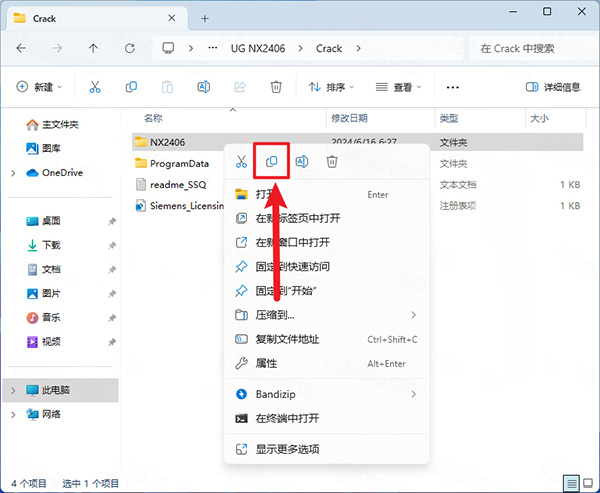600x493 pixels.
Task: Open 视频 in the sidebar
Action: (43, 341)
